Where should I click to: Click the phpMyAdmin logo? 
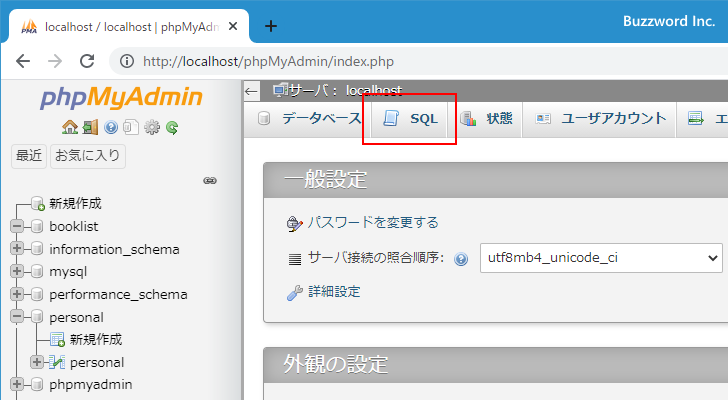coord(121,97)
